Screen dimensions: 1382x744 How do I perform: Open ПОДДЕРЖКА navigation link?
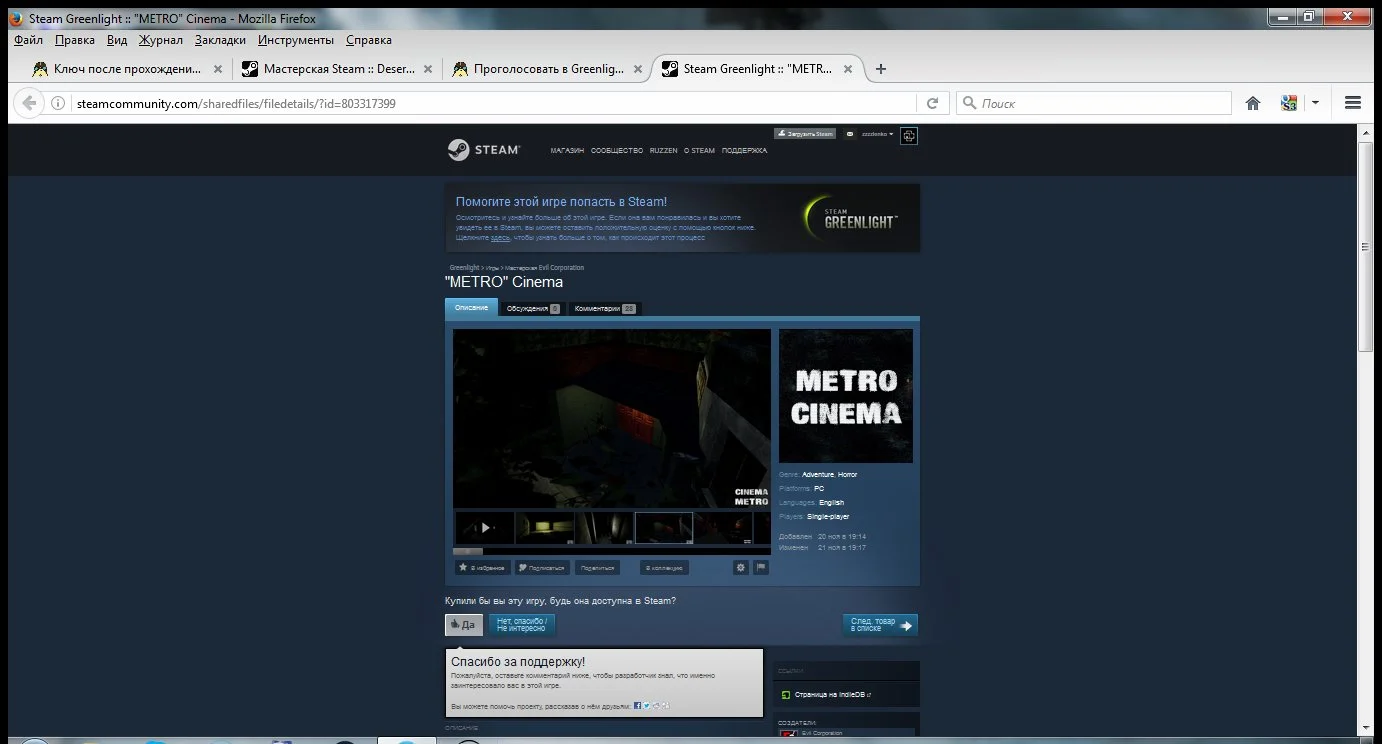pos(745,151)
